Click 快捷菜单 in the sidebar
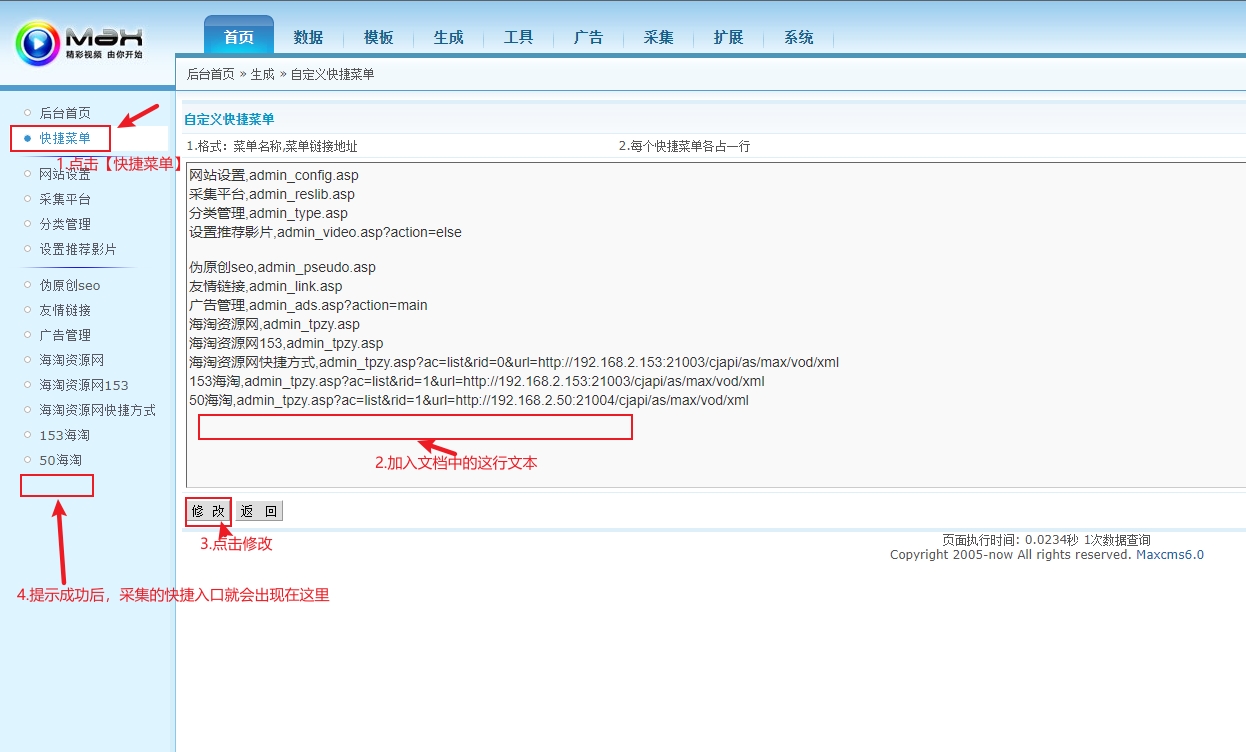The image size is (1246, 752). point(65,138)
